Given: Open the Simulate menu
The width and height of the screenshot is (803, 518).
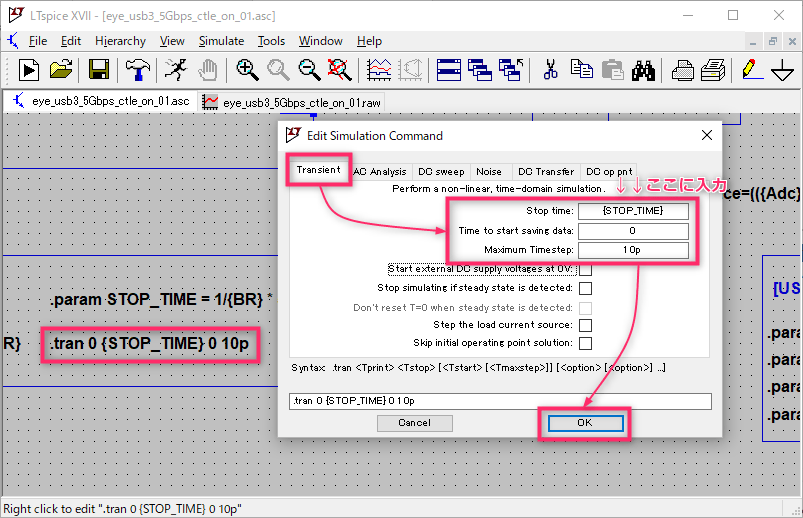Looking at the screenshot, I should coord(221,41).
